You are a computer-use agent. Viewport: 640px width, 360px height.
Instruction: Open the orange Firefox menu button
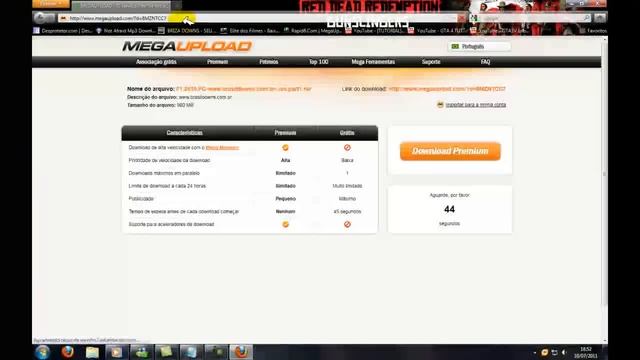[x=51, y=4]
